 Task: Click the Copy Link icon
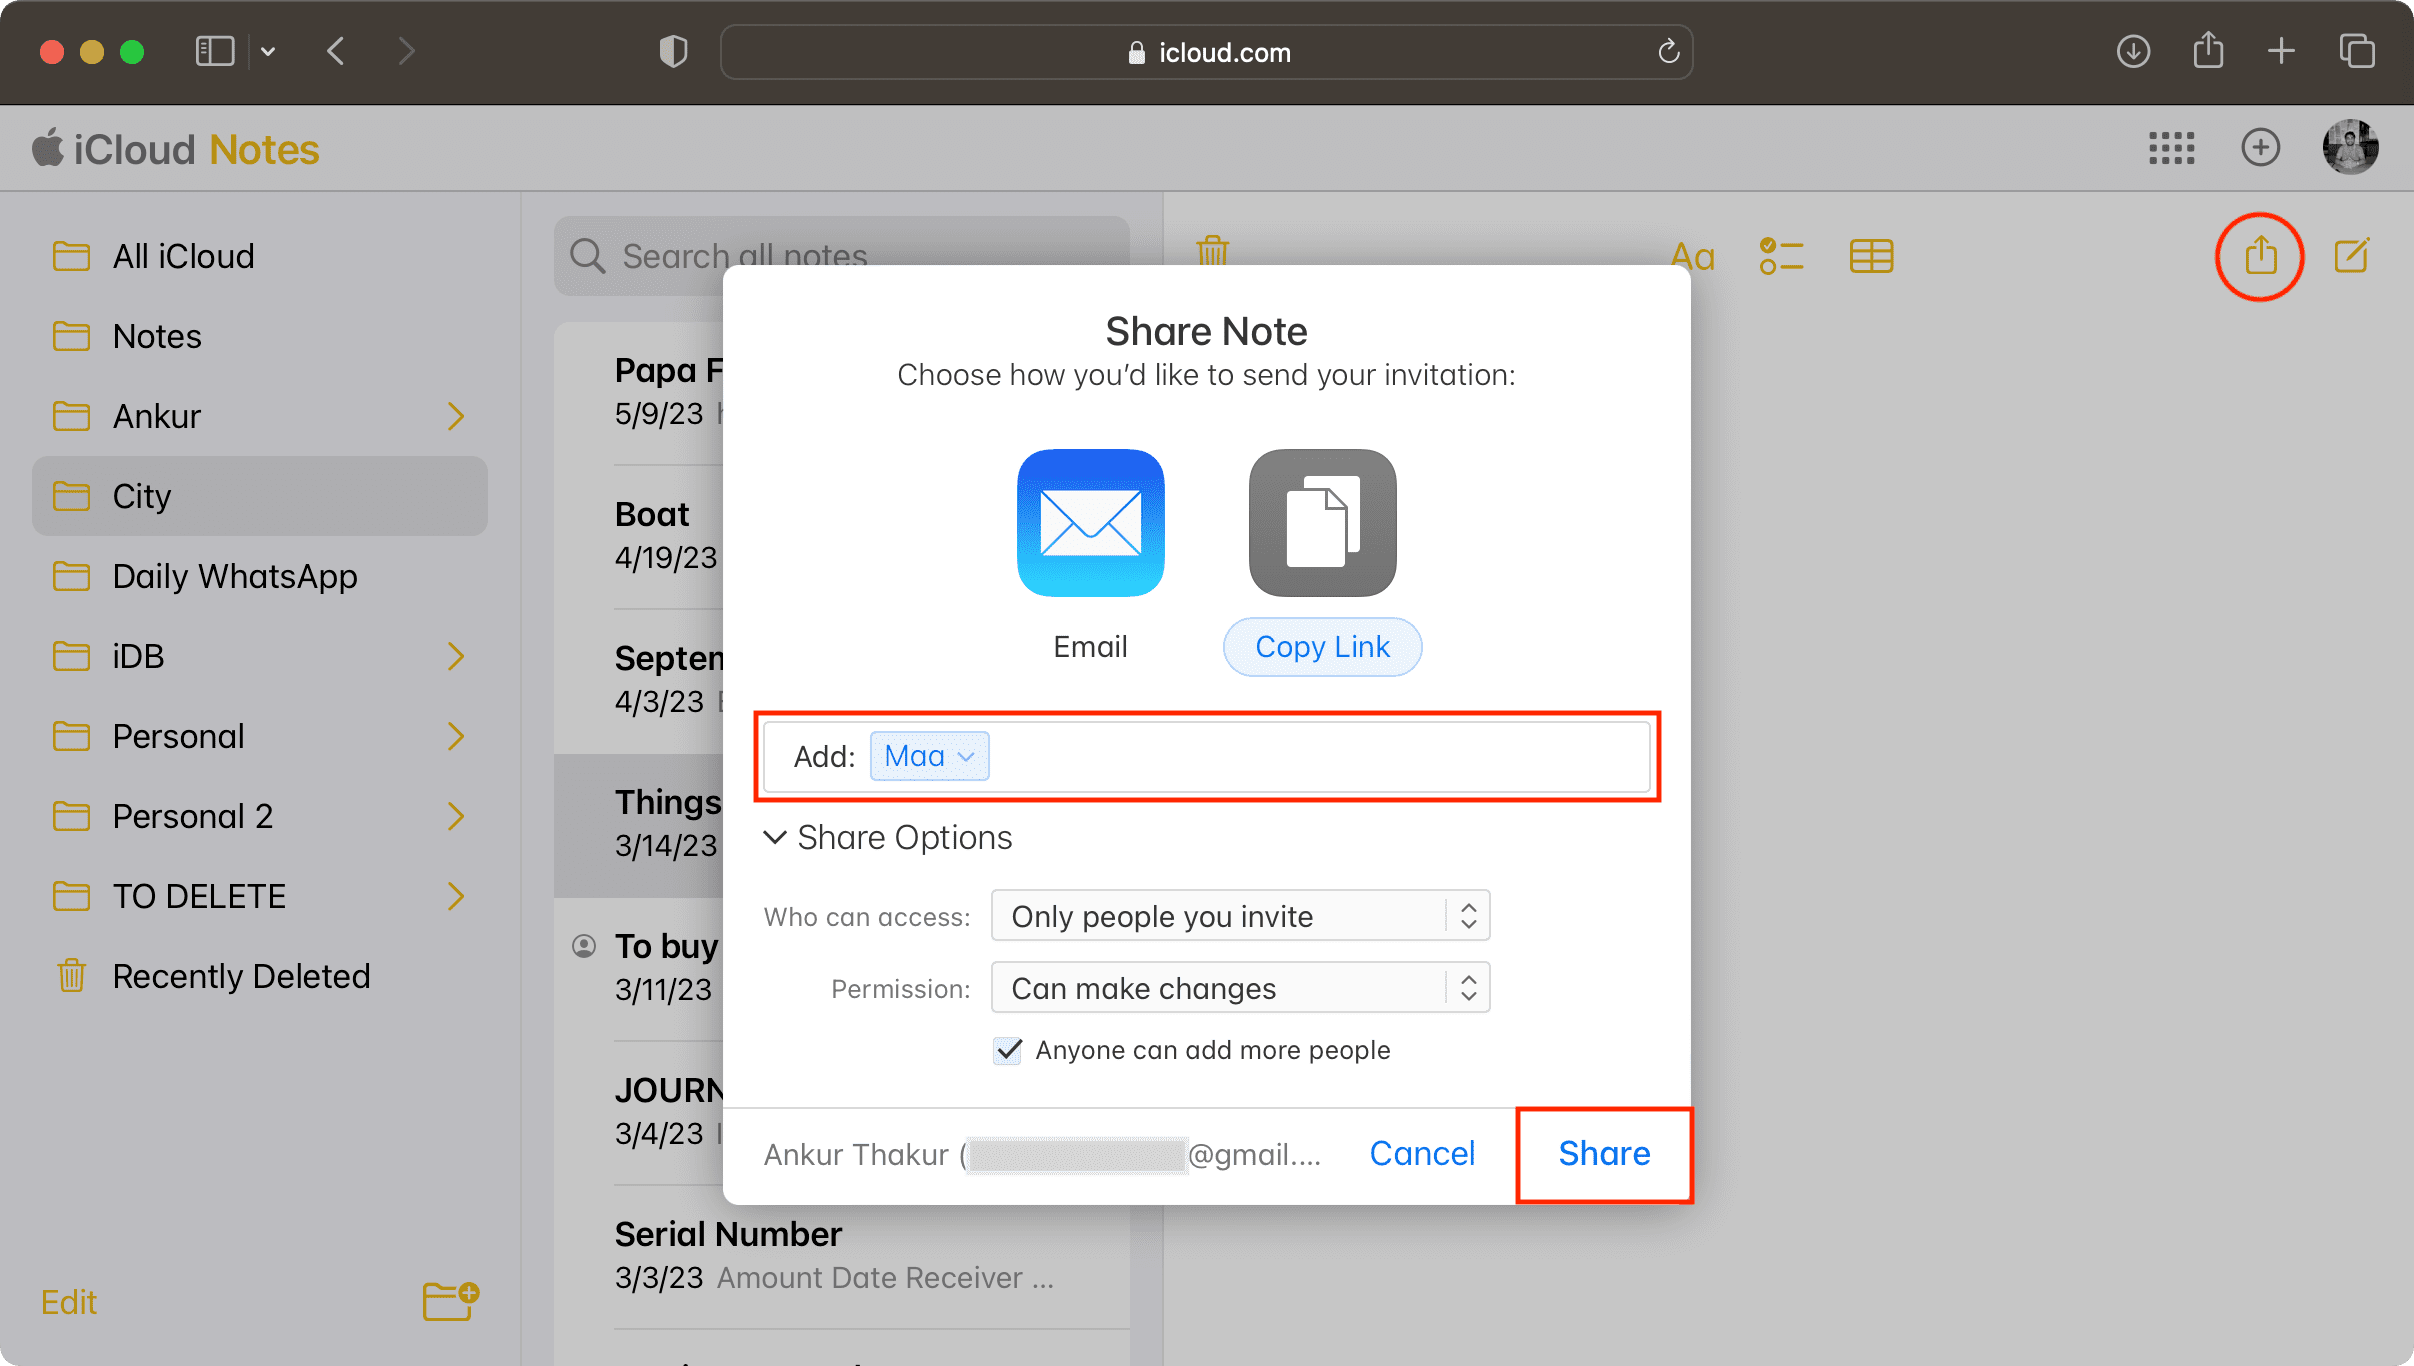click(x=1321, y=522)
